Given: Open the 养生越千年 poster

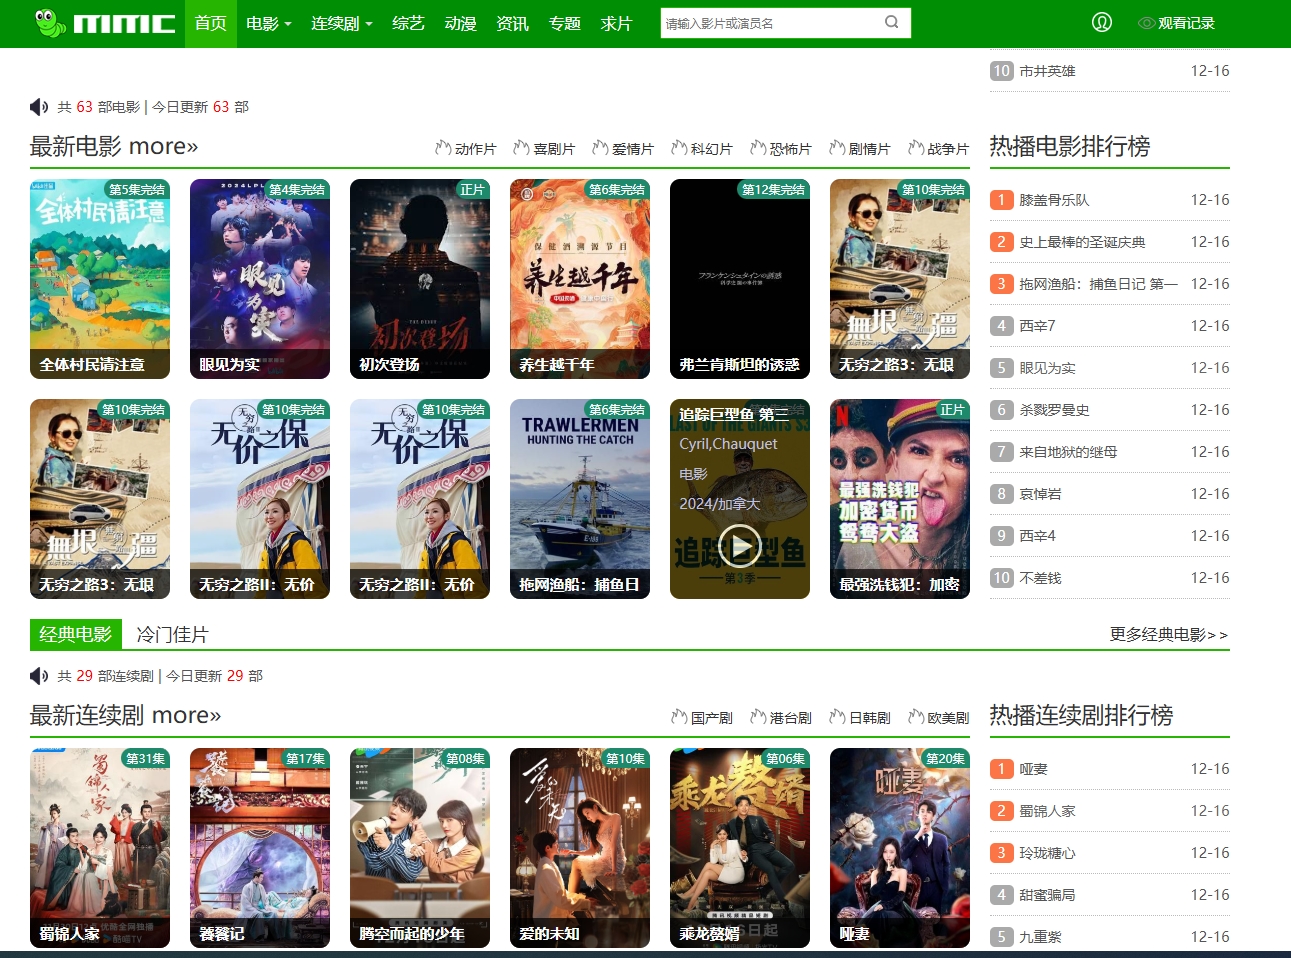Looking at the screenshot, I should [x=580, y=279].
